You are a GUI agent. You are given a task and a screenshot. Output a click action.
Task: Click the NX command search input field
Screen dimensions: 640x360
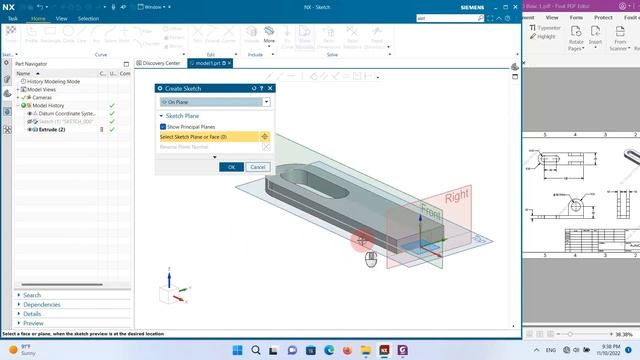click(447, 18)
